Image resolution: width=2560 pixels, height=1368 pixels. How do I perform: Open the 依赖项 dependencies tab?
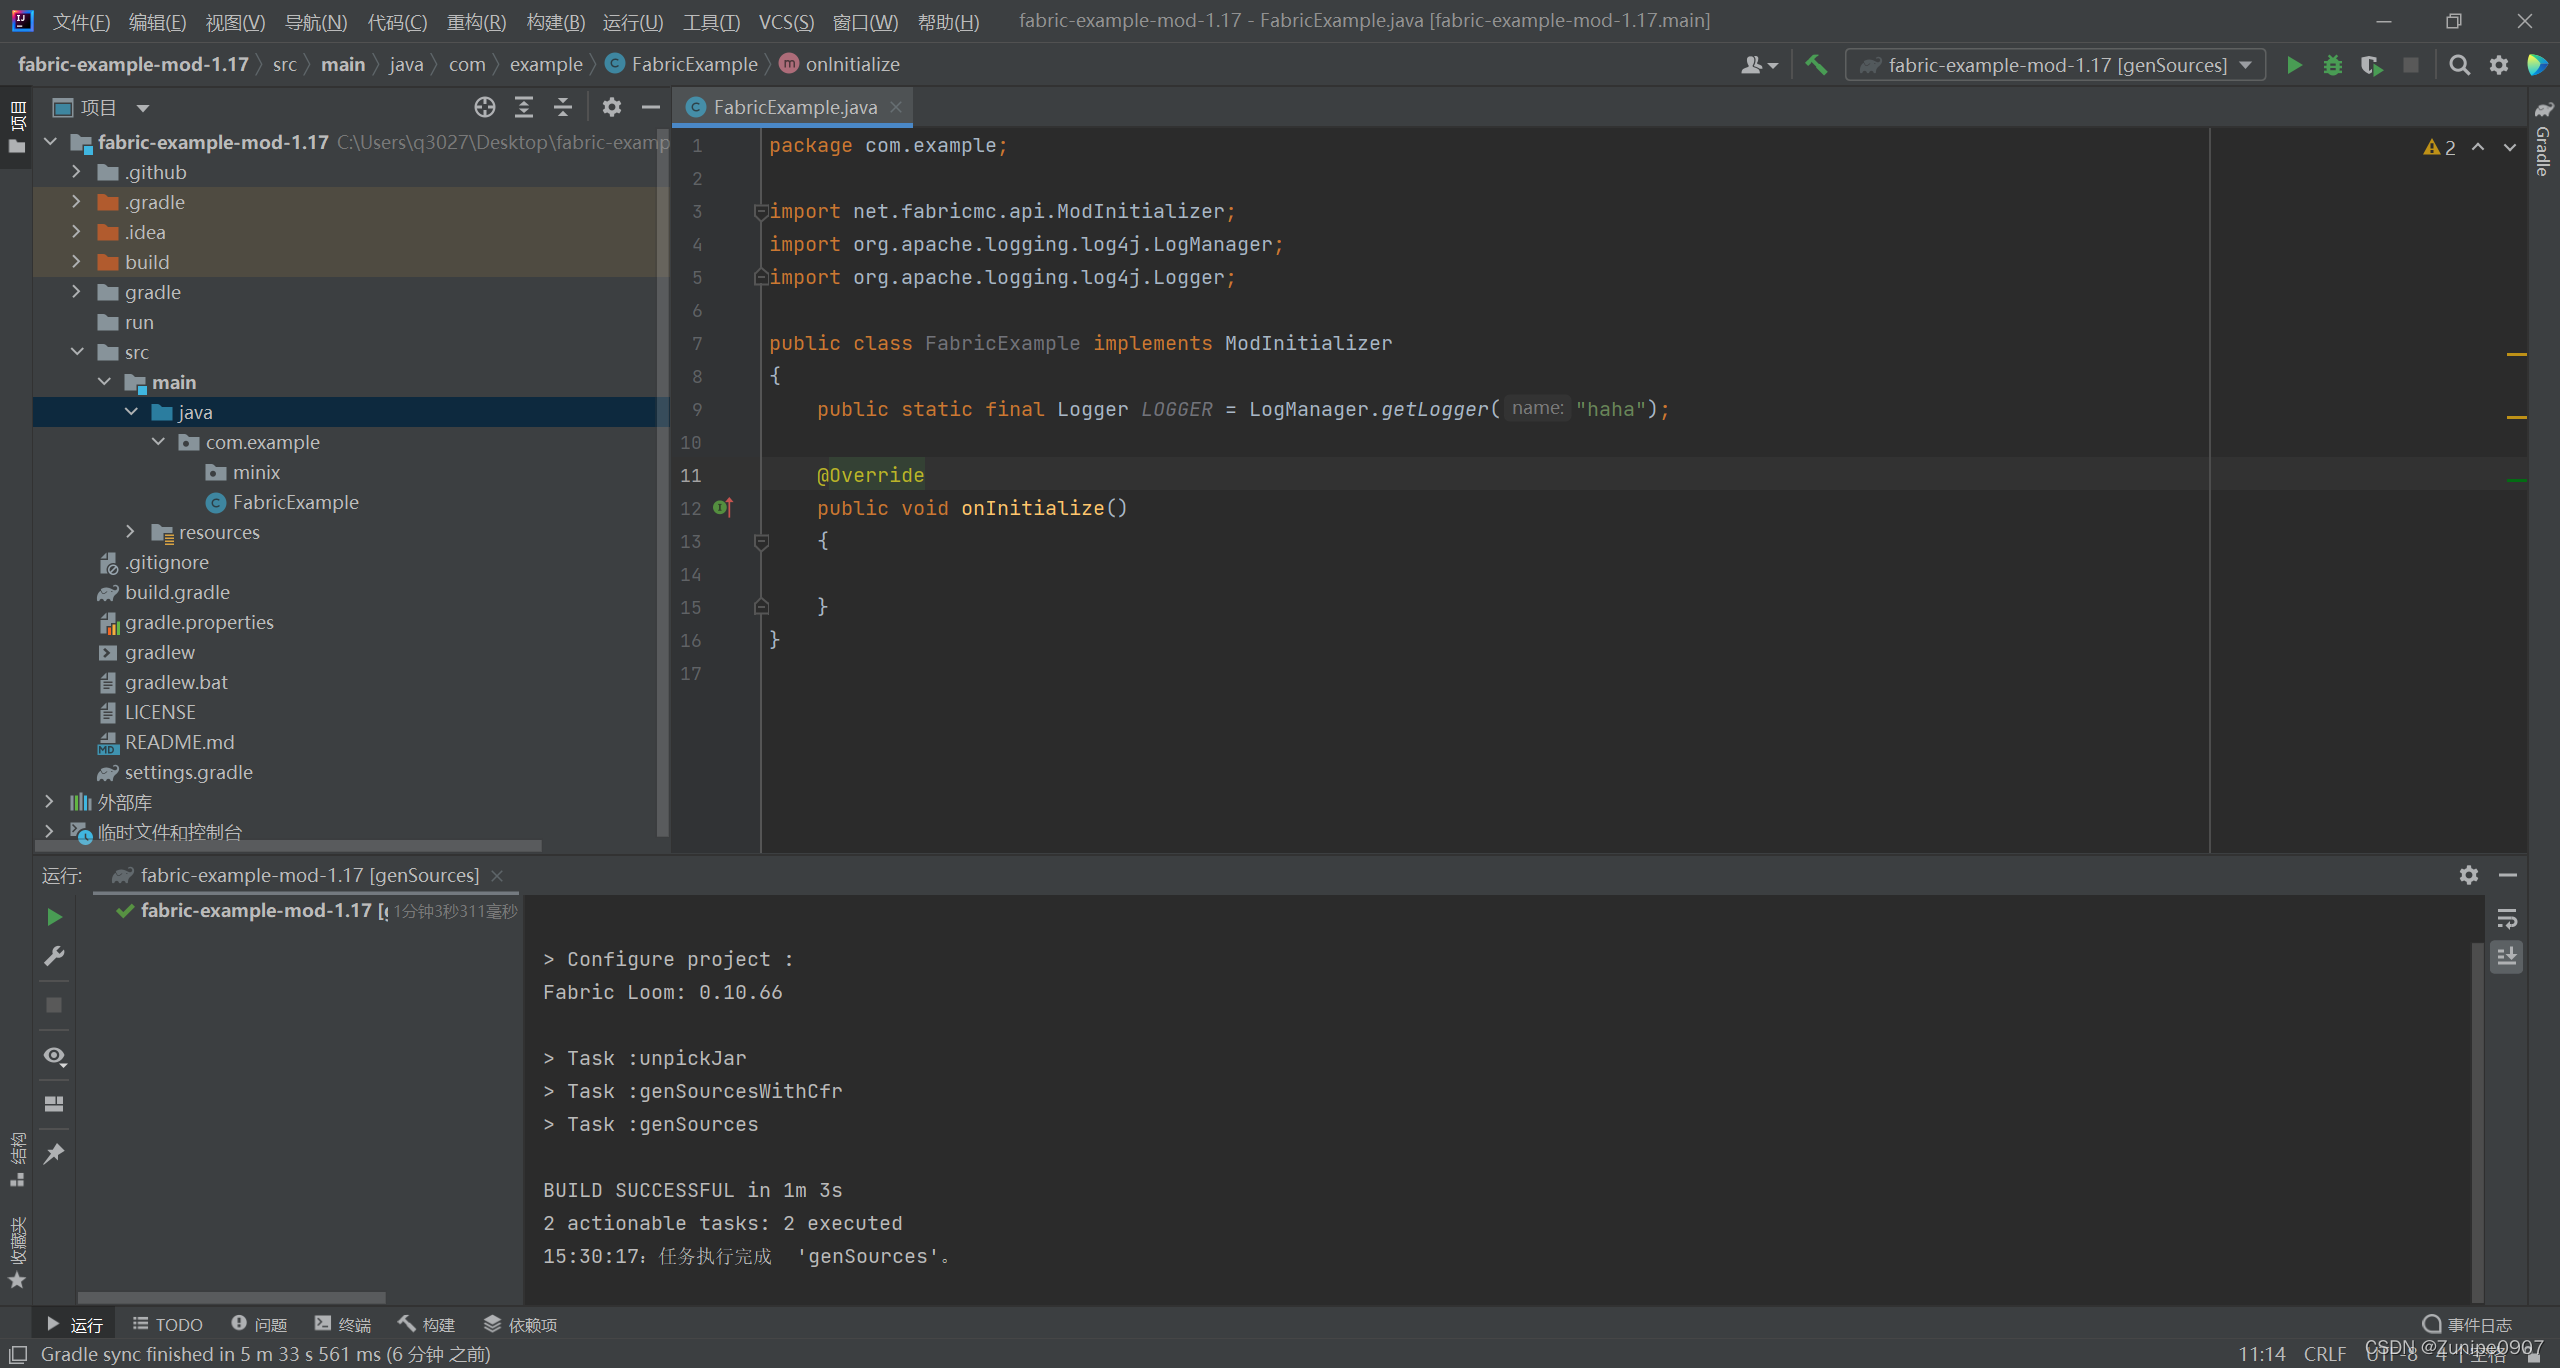coord(520,1324)
